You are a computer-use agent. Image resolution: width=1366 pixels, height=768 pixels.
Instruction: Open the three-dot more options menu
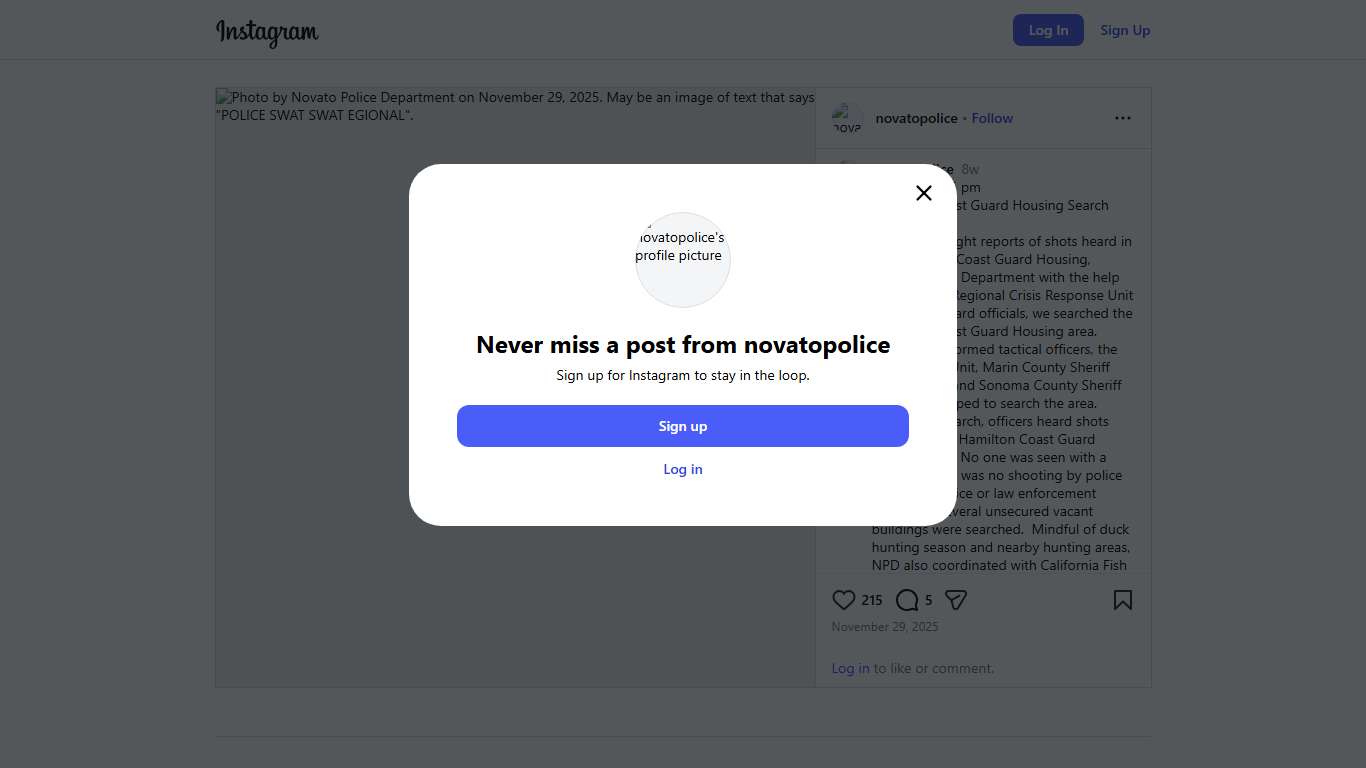(1123, 118)
